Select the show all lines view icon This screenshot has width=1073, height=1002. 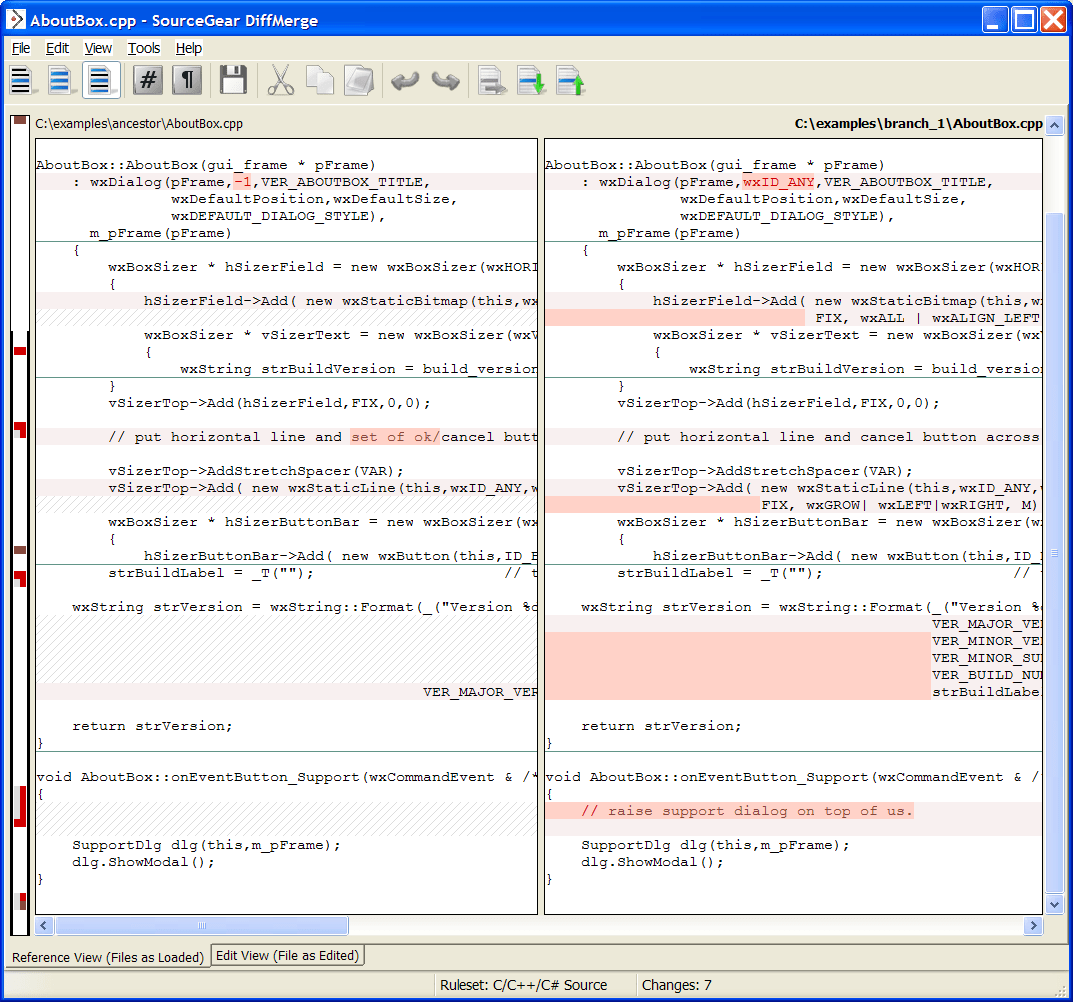click(21, 81)
